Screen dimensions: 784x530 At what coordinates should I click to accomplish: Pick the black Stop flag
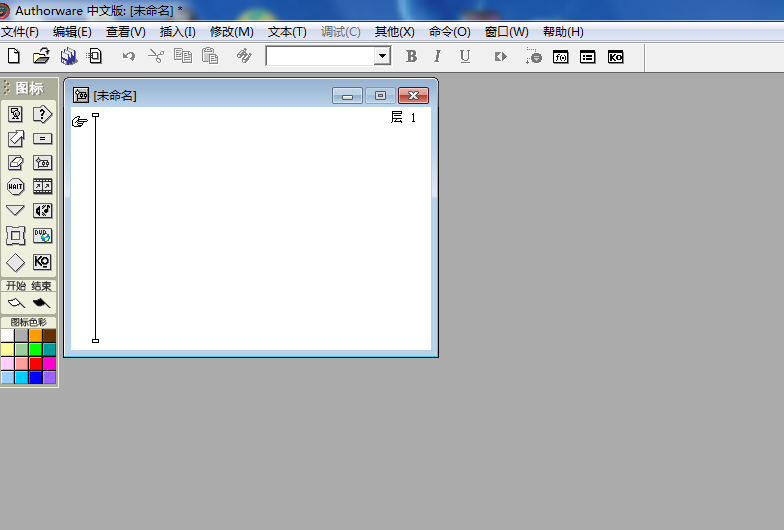pyautogui.click(x=42, y=302)
